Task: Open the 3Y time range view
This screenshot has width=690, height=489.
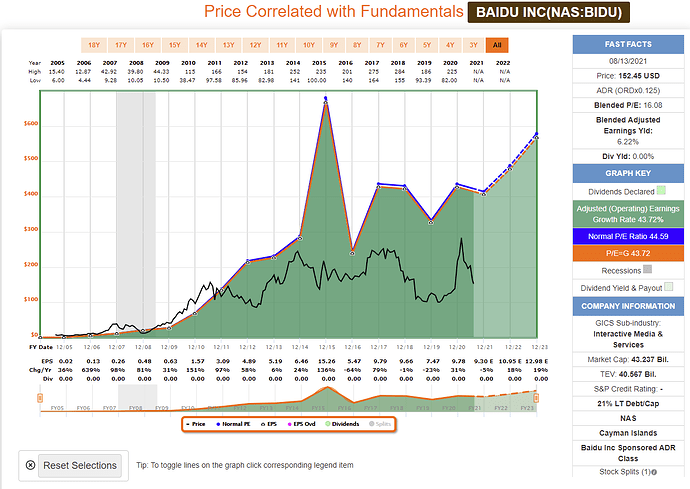Action: (x=473, y=45)
